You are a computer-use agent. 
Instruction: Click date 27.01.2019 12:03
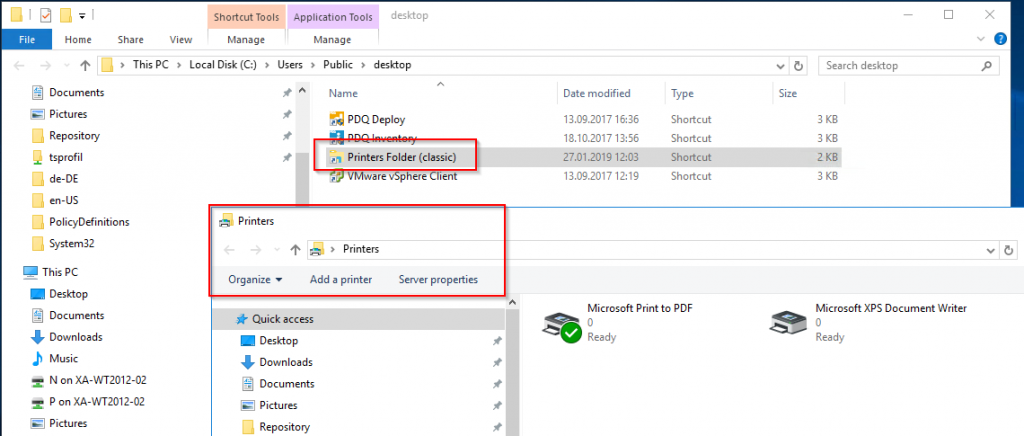[601, 157]
